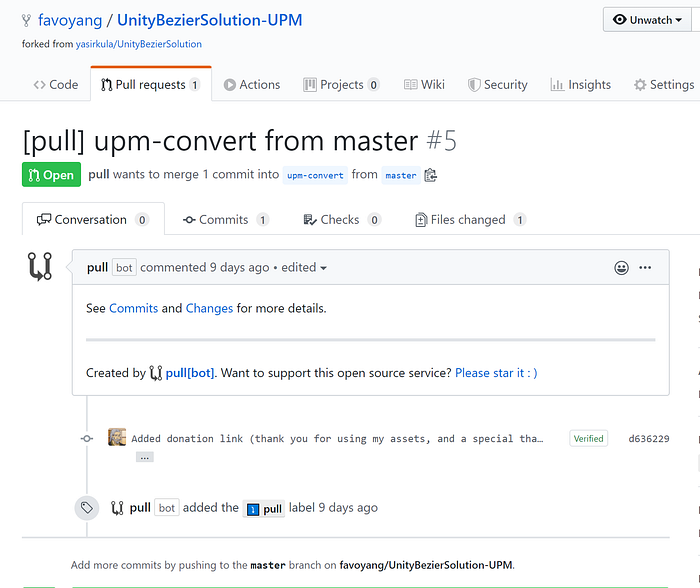View the Insights tab
700x588 pixels.
(580, 84)
